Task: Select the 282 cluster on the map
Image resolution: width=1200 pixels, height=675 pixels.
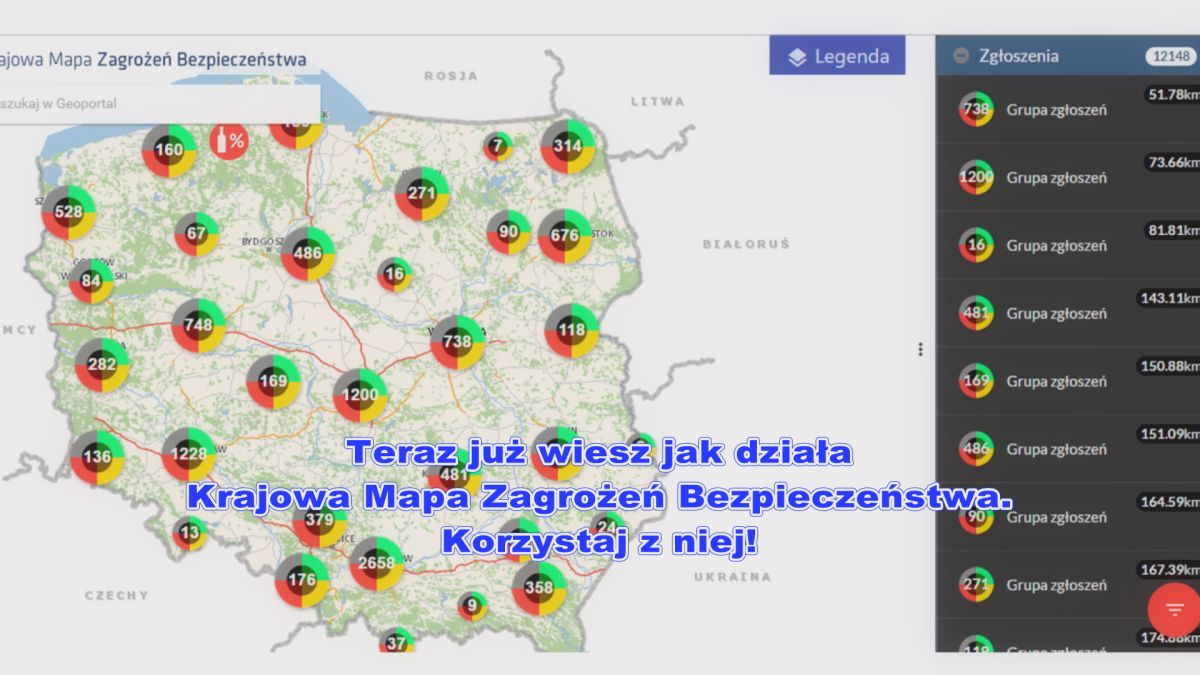Action: tap(102, 364)
